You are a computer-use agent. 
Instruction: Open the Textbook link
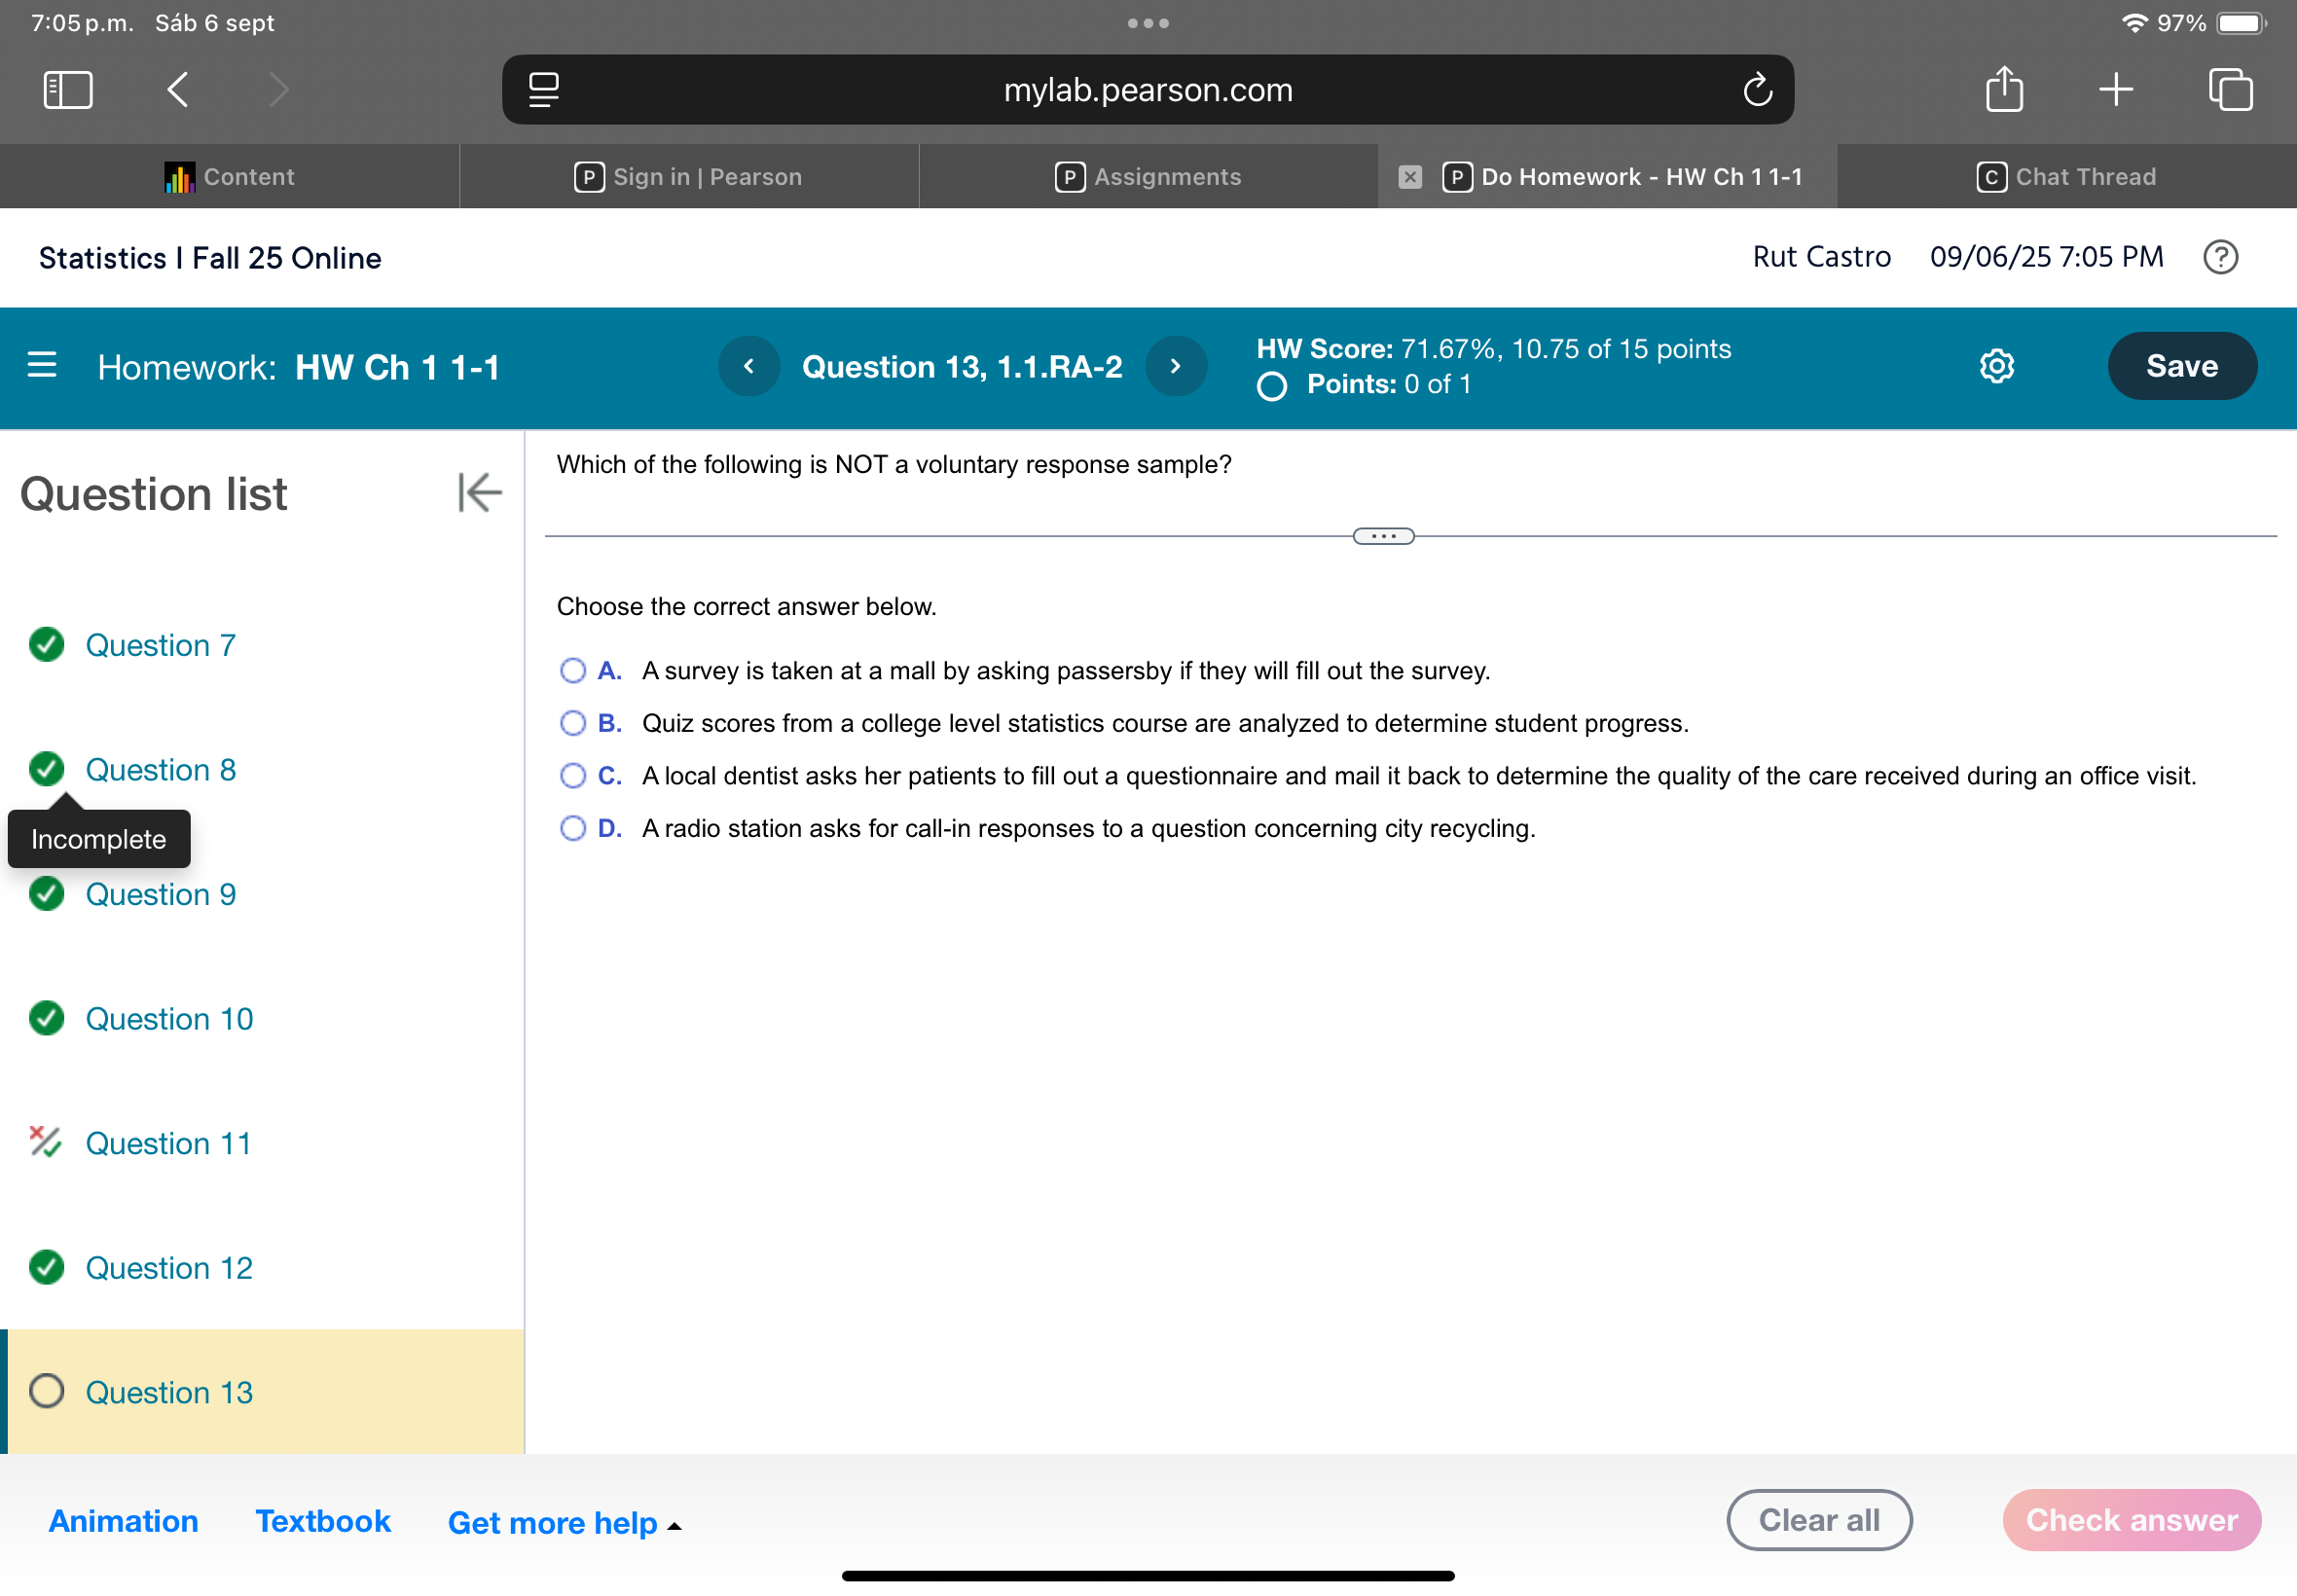point(321,1521)
